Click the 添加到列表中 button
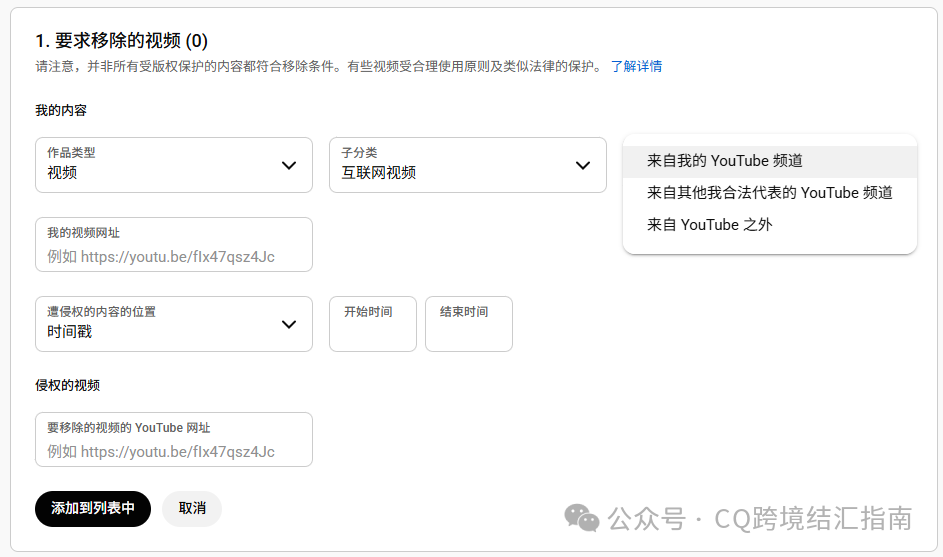The image size is (943, 557). pos(93,508)
